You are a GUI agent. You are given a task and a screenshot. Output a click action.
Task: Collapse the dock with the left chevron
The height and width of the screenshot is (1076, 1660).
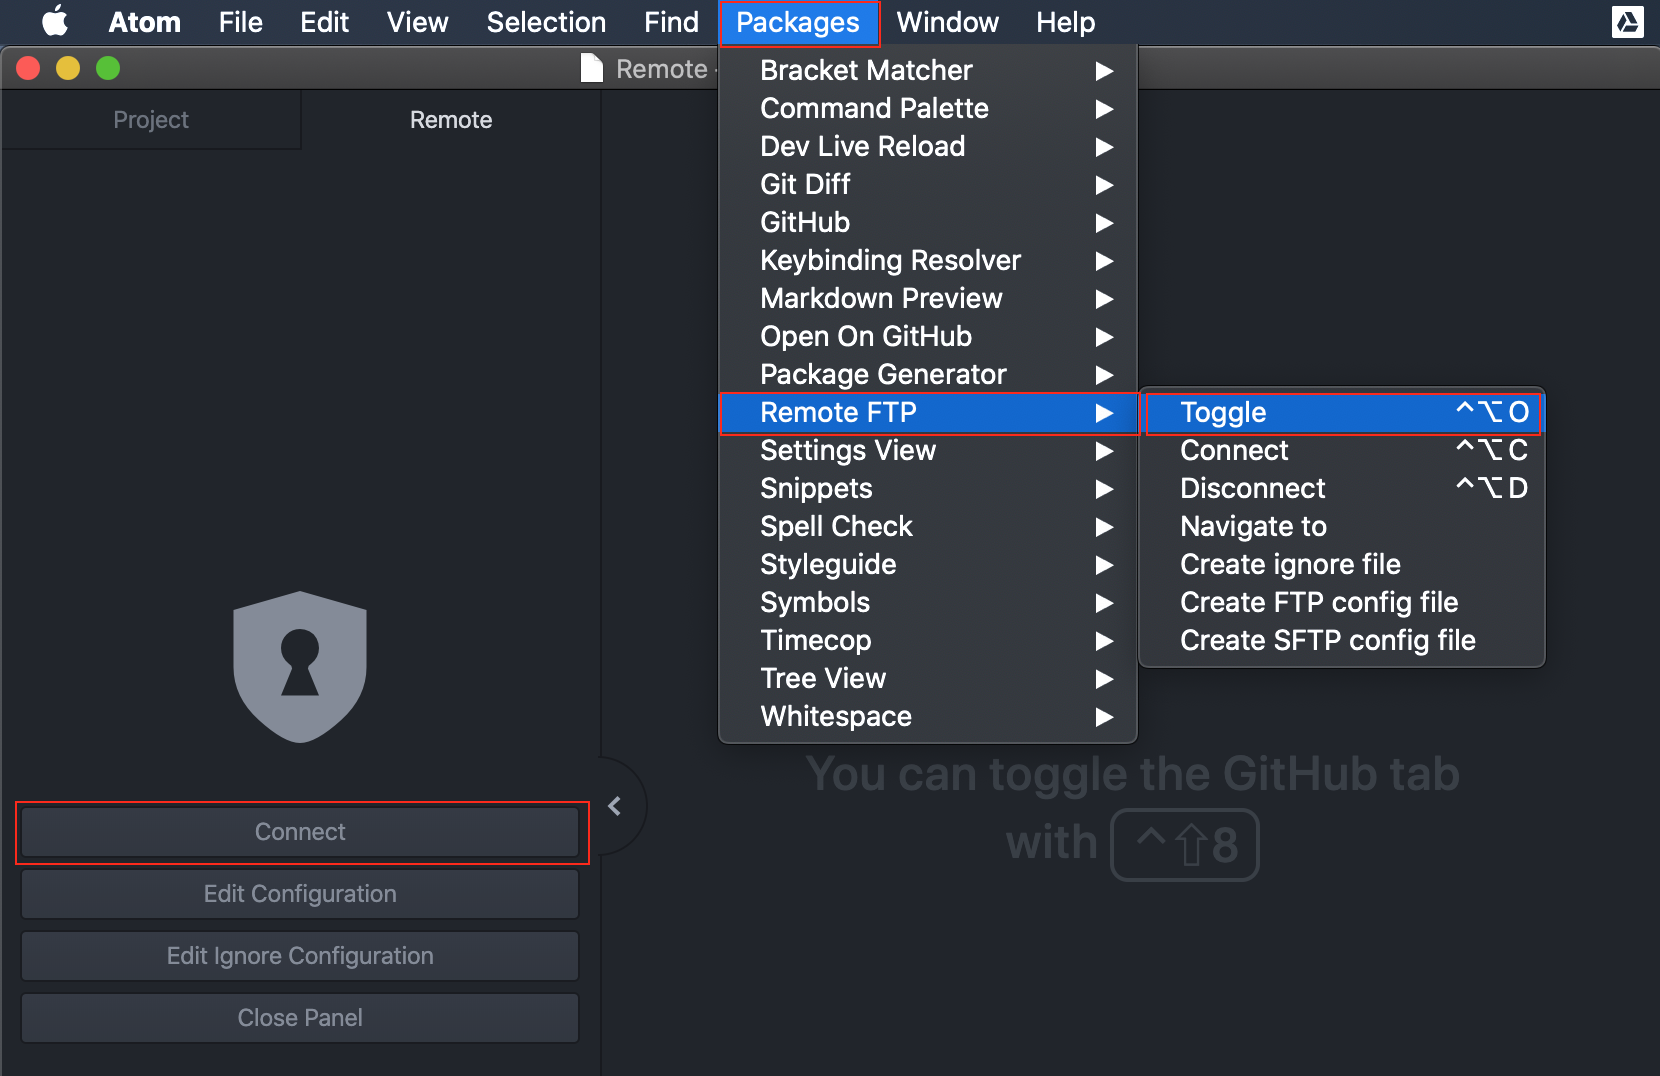[x=615, y=806]
